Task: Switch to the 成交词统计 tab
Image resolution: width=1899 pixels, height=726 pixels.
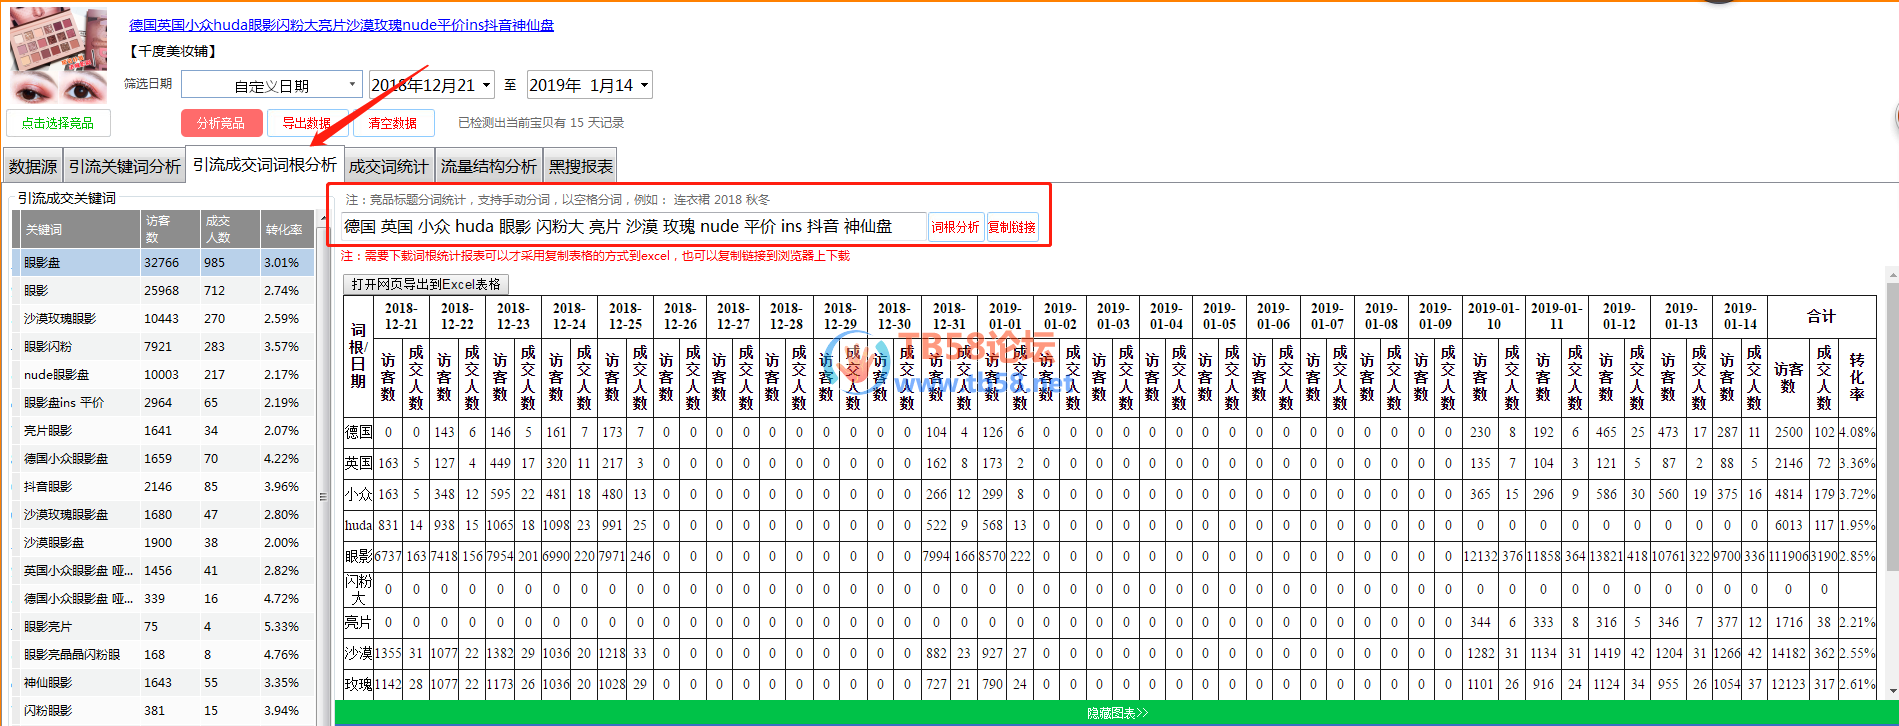Action: tap(388, 166)
